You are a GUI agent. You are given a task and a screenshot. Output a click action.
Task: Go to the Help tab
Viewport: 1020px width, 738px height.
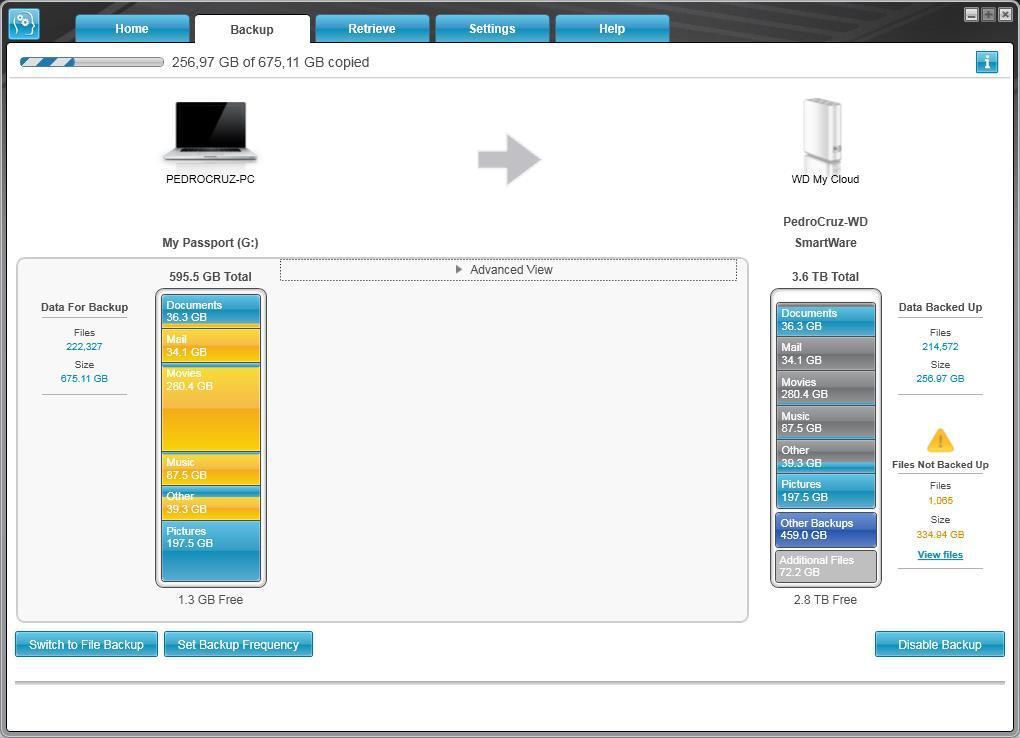612,29
